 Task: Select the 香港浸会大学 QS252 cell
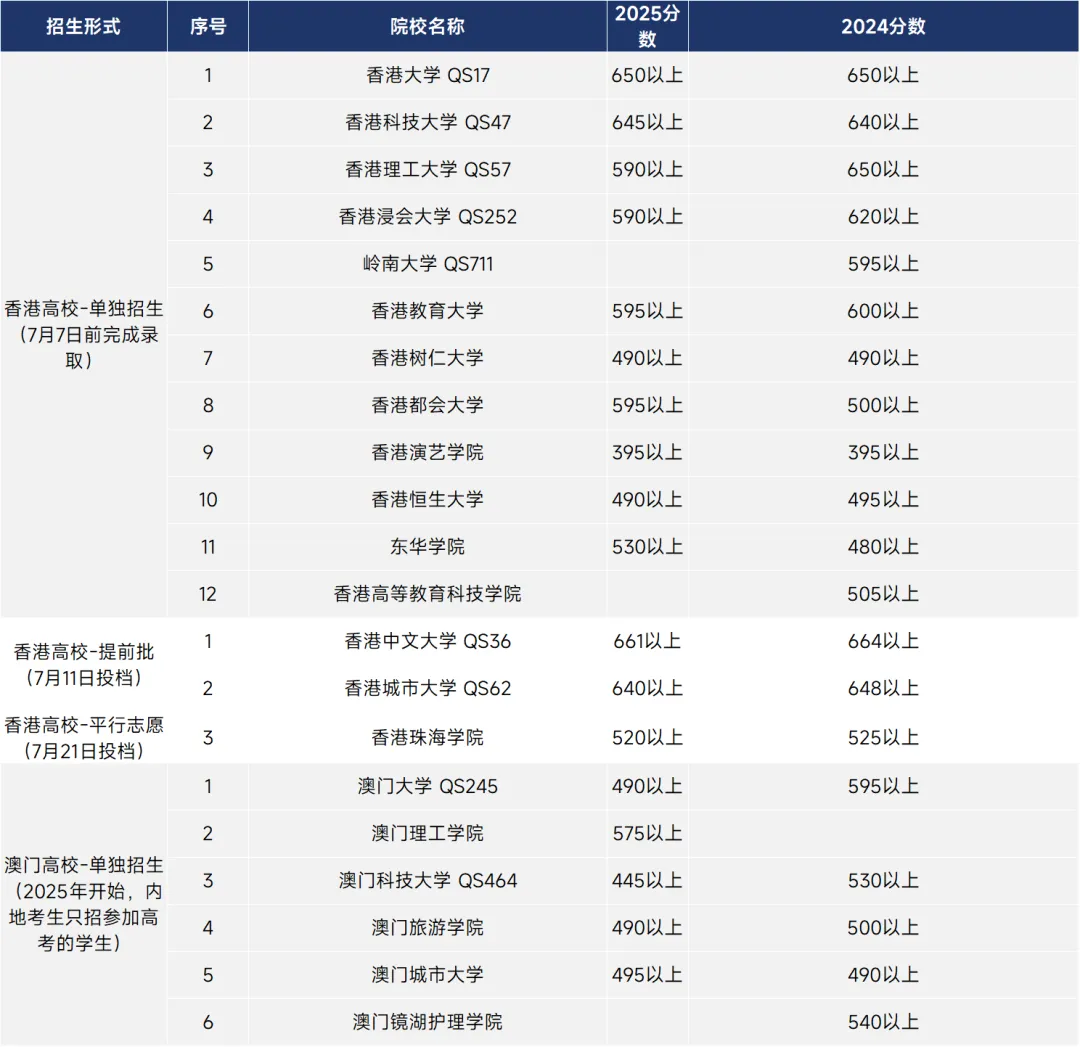(428, 217)
